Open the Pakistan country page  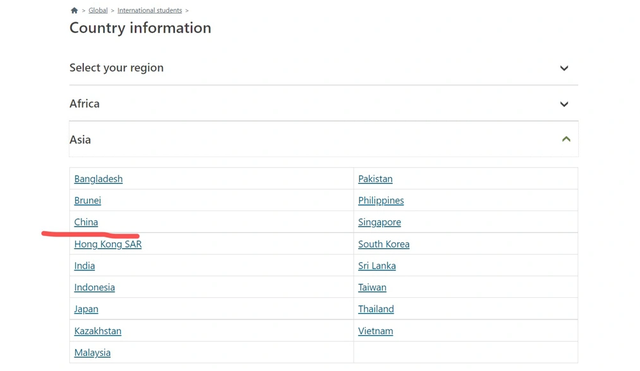375,179
